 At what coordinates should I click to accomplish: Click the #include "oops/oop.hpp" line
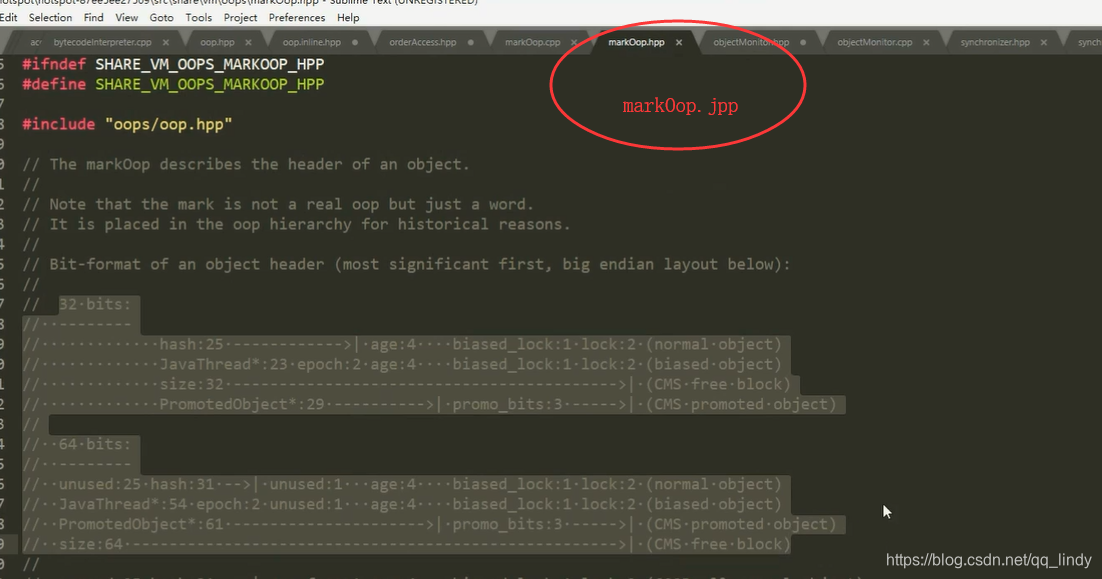[127, 124]
